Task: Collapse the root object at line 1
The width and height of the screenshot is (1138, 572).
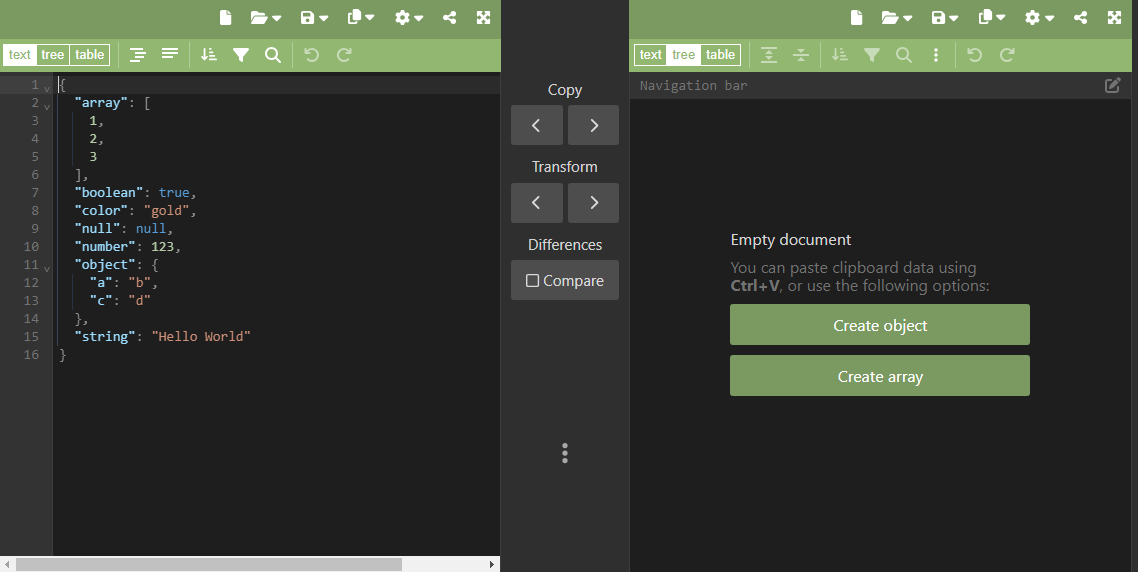Action: click(x=47, y=89)
